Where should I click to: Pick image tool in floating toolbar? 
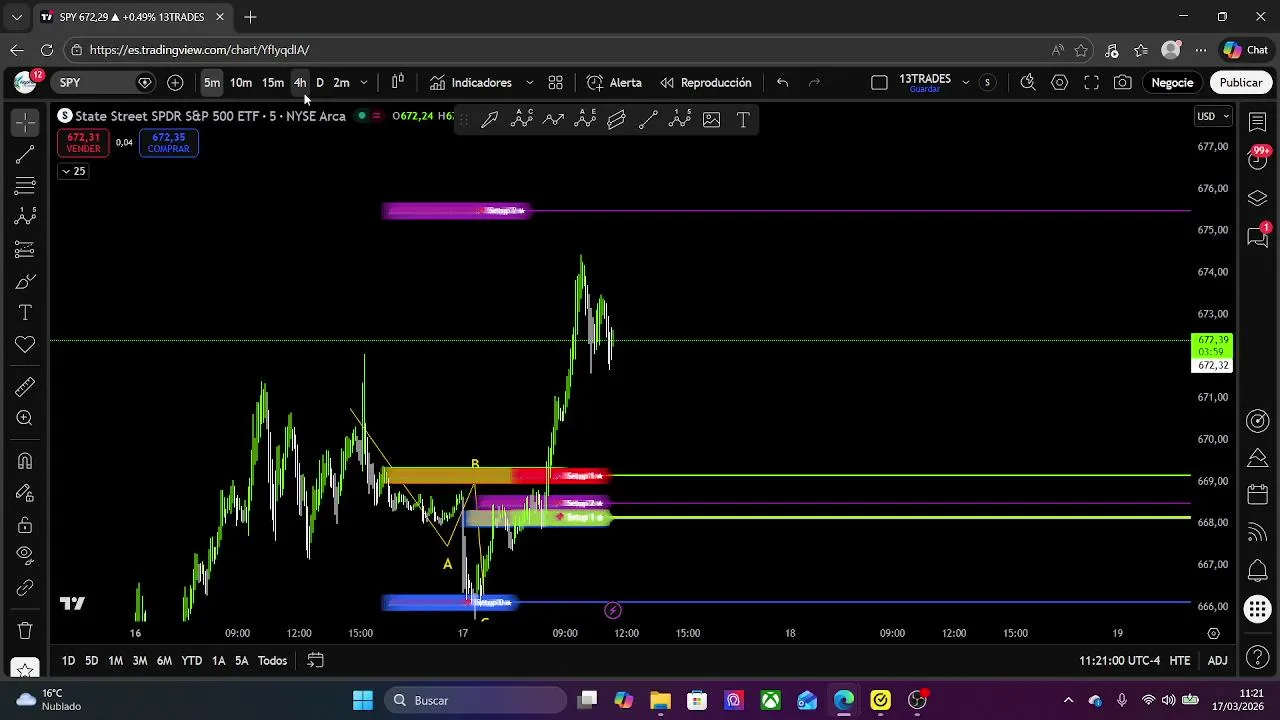point(711,120)
